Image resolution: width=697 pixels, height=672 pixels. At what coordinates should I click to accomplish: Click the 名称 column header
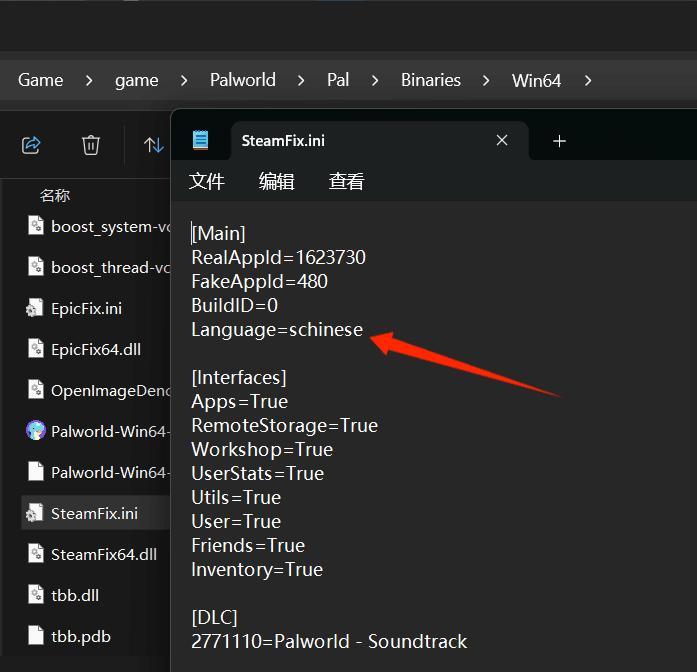pos(55,196)
